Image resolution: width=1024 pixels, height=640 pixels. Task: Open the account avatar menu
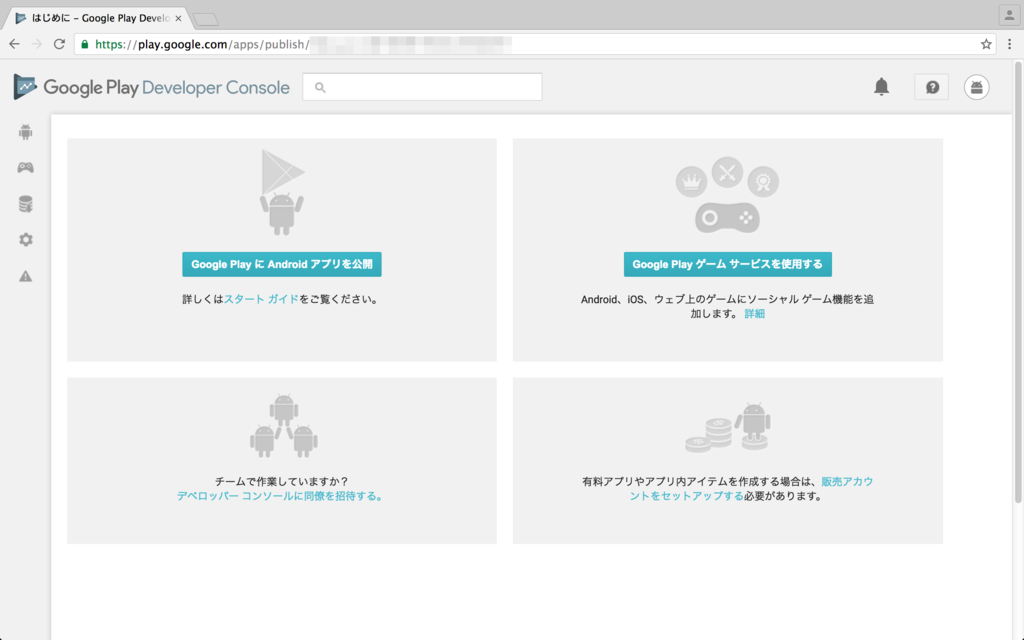977,87
